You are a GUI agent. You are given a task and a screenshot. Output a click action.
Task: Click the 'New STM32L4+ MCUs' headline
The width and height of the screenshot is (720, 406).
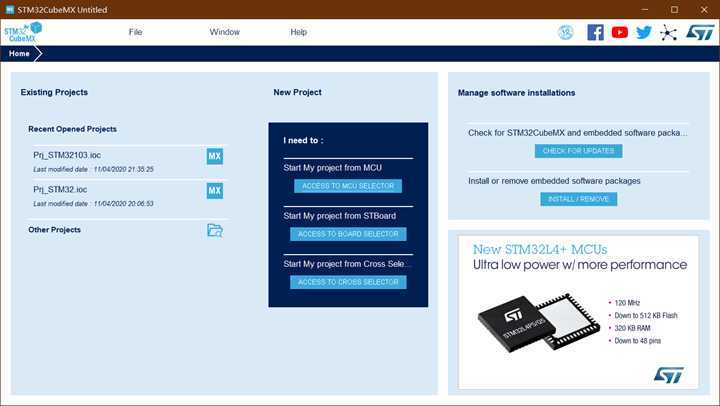[540, 249]
